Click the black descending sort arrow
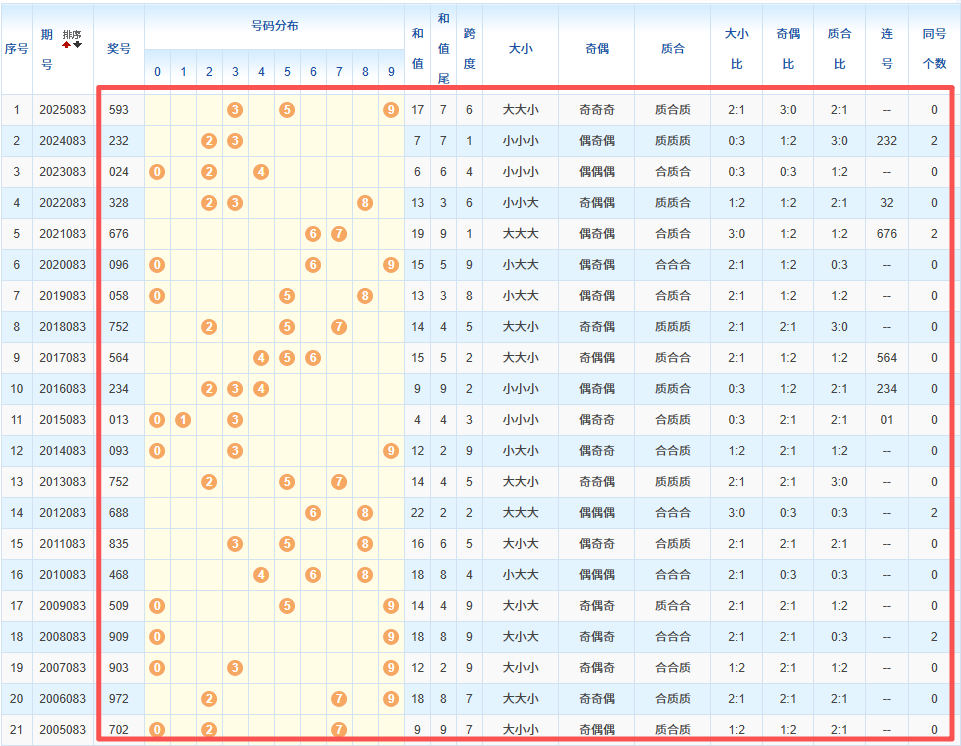 click(x=78, y=44)
